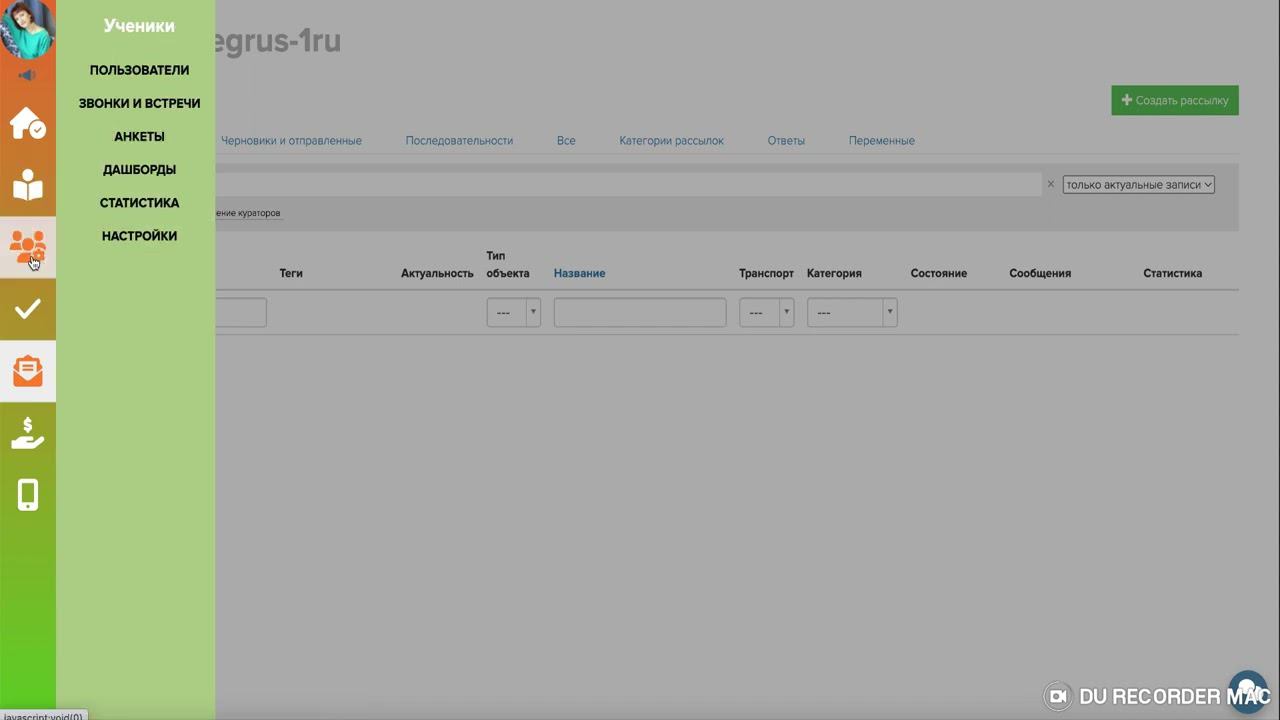
Task: Click the Статистика column header
Action: click(x=1172, y=273)
